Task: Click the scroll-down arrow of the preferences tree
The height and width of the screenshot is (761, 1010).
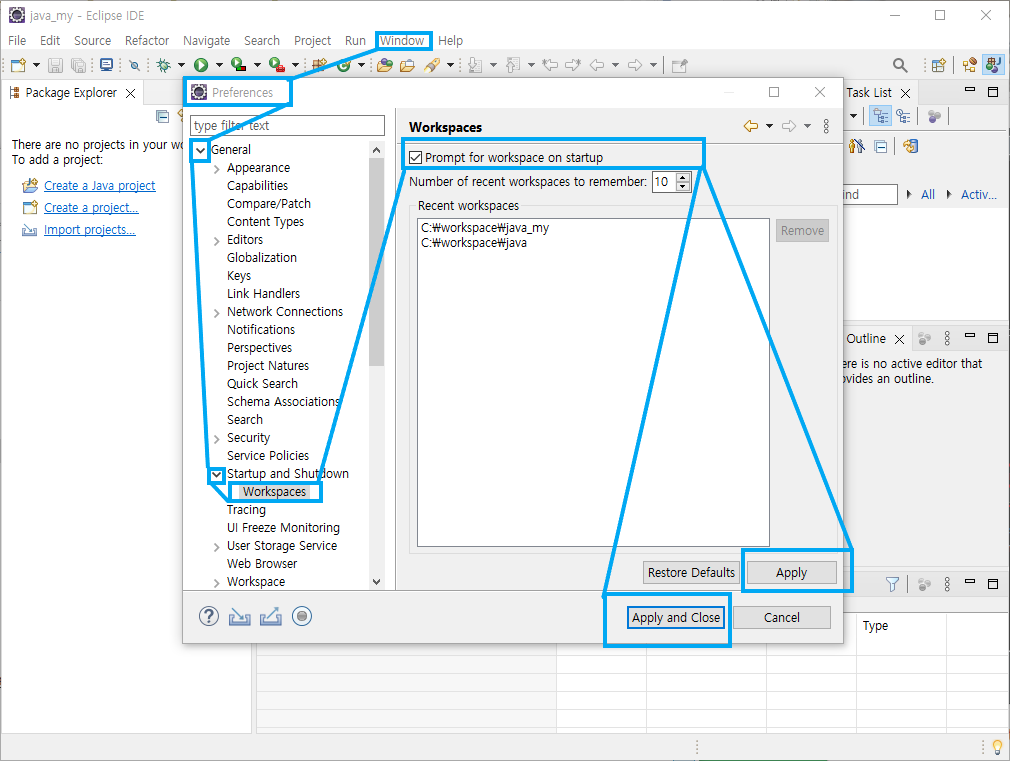Action: pyautogui.click(x=376, y=582)
